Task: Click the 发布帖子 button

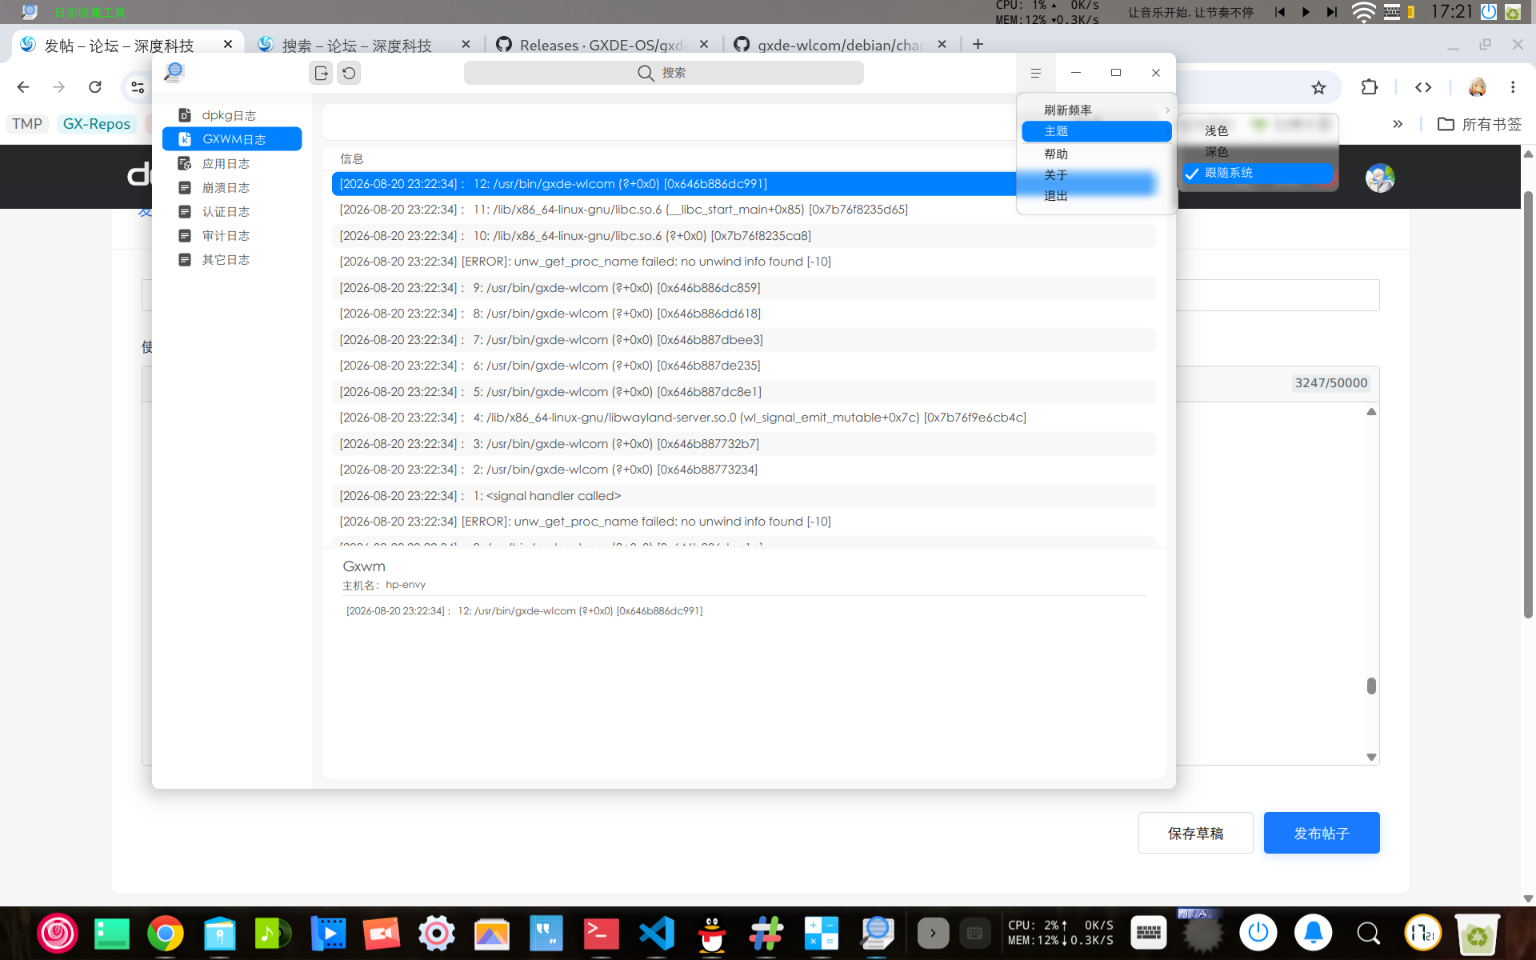Action: (1321, 833)
